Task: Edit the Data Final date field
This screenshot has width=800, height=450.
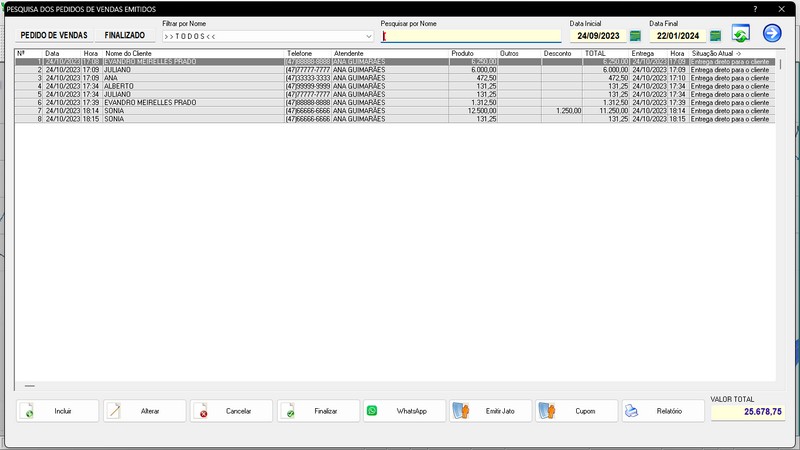Action: (678, 36)
